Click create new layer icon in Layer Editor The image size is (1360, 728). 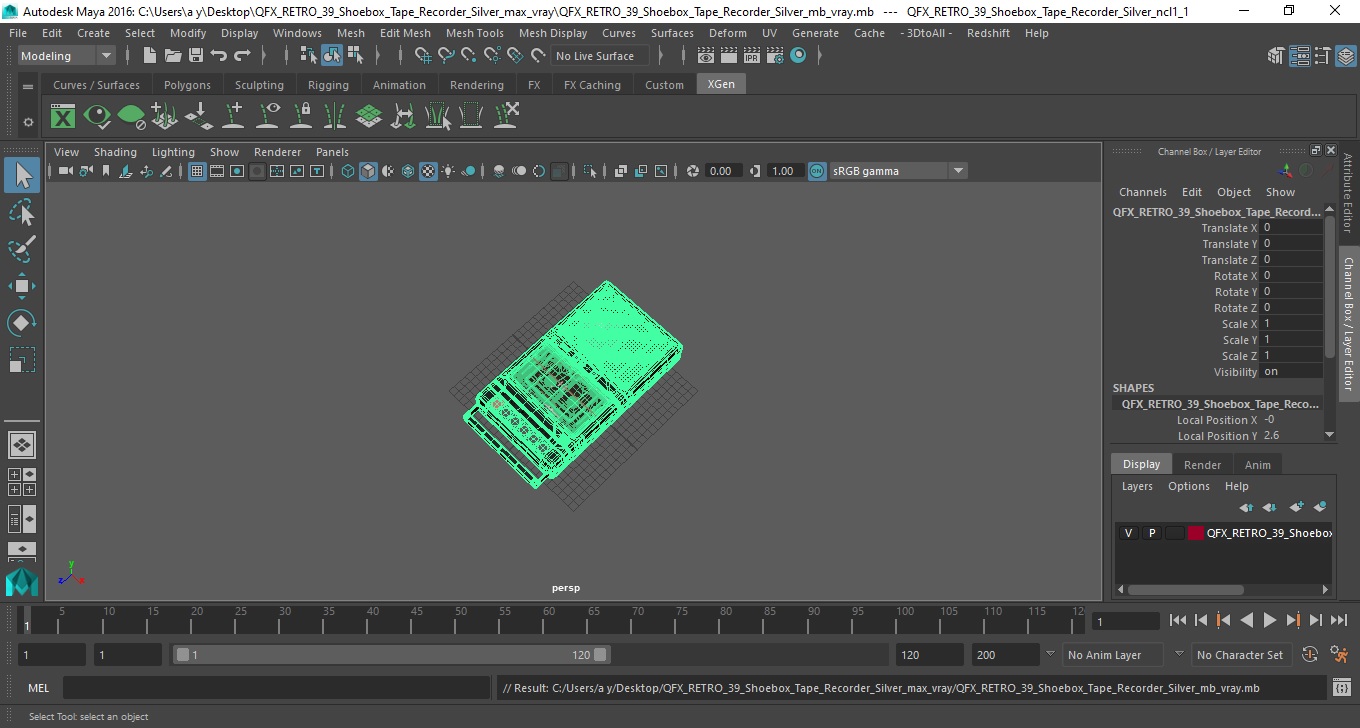click(1297, 507)
